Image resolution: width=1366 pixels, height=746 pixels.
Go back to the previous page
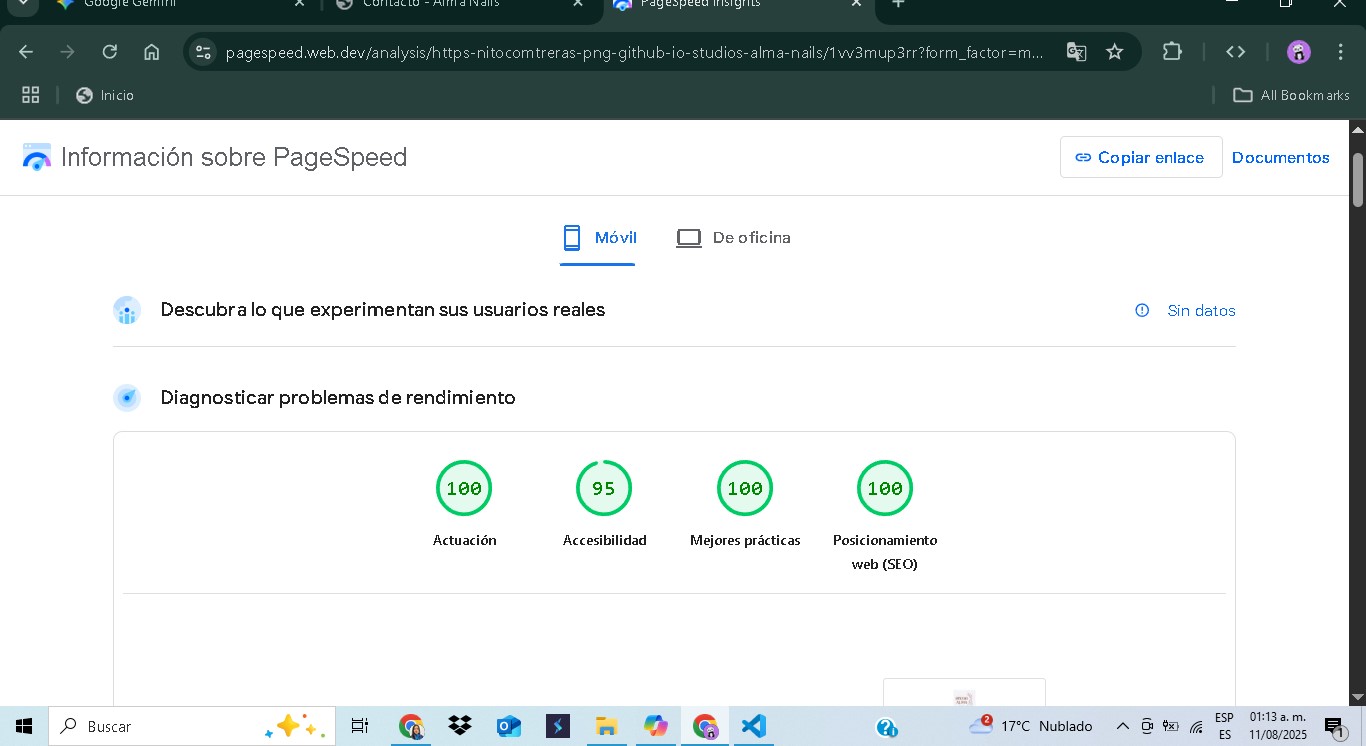click(26, 52)
